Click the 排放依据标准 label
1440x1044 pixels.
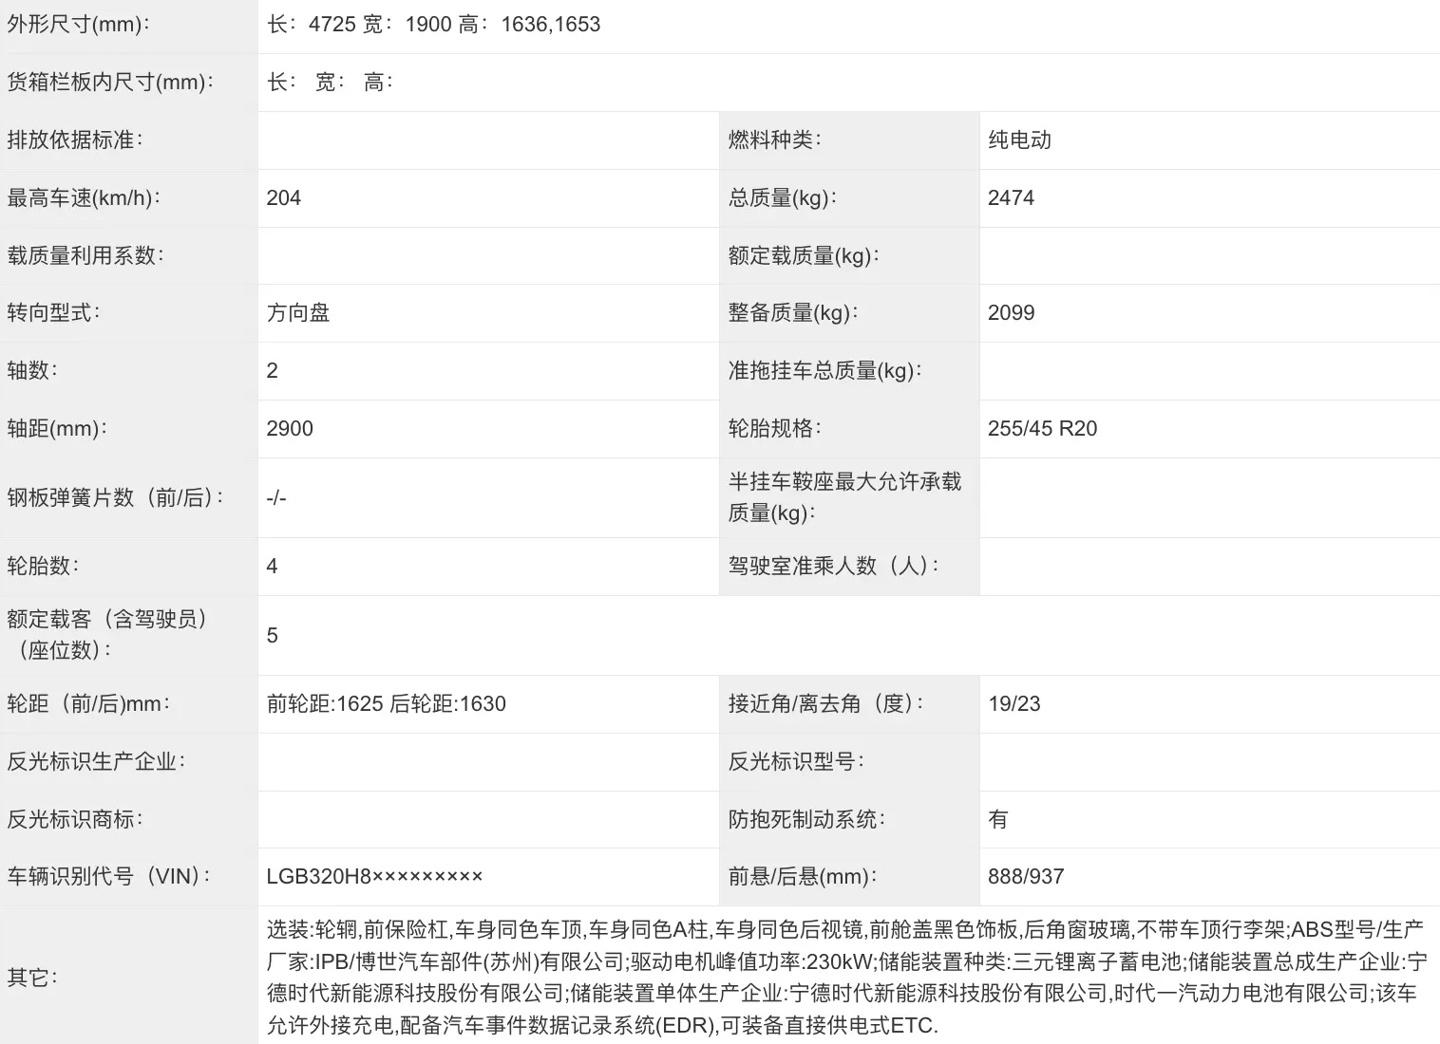tap(75, 140)
